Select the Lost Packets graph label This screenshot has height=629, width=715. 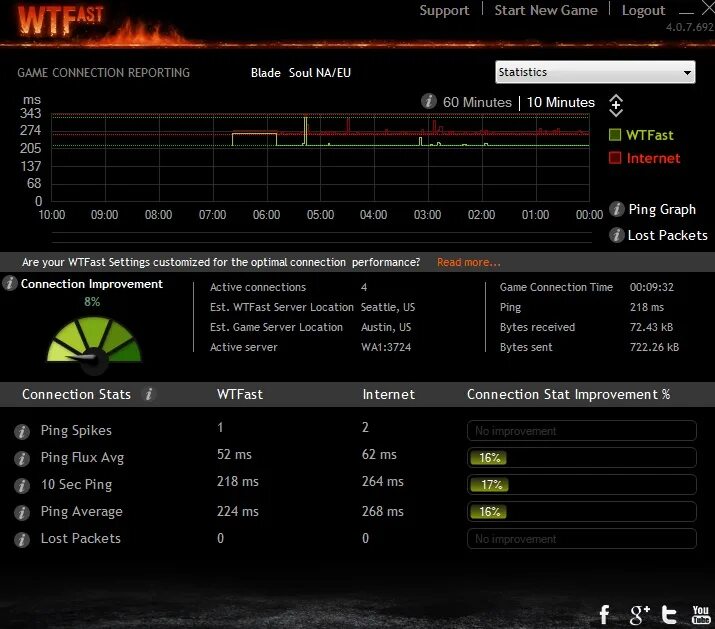coord(668,235)
